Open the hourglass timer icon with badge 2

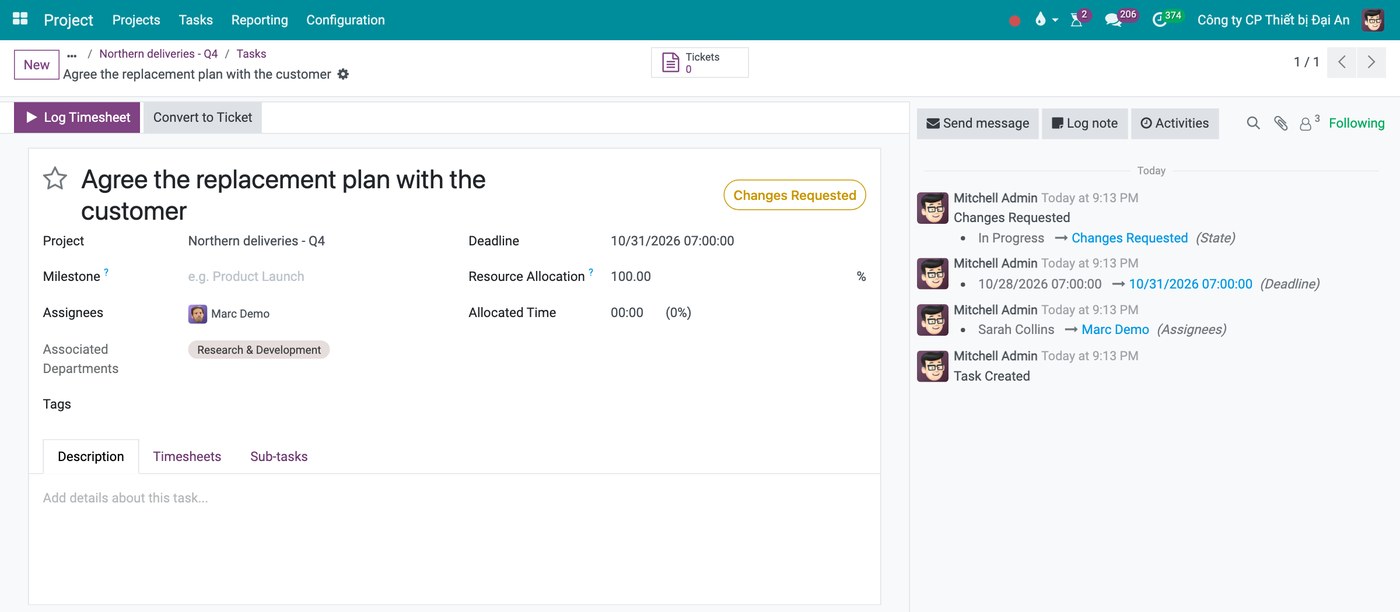point(1078,19)
